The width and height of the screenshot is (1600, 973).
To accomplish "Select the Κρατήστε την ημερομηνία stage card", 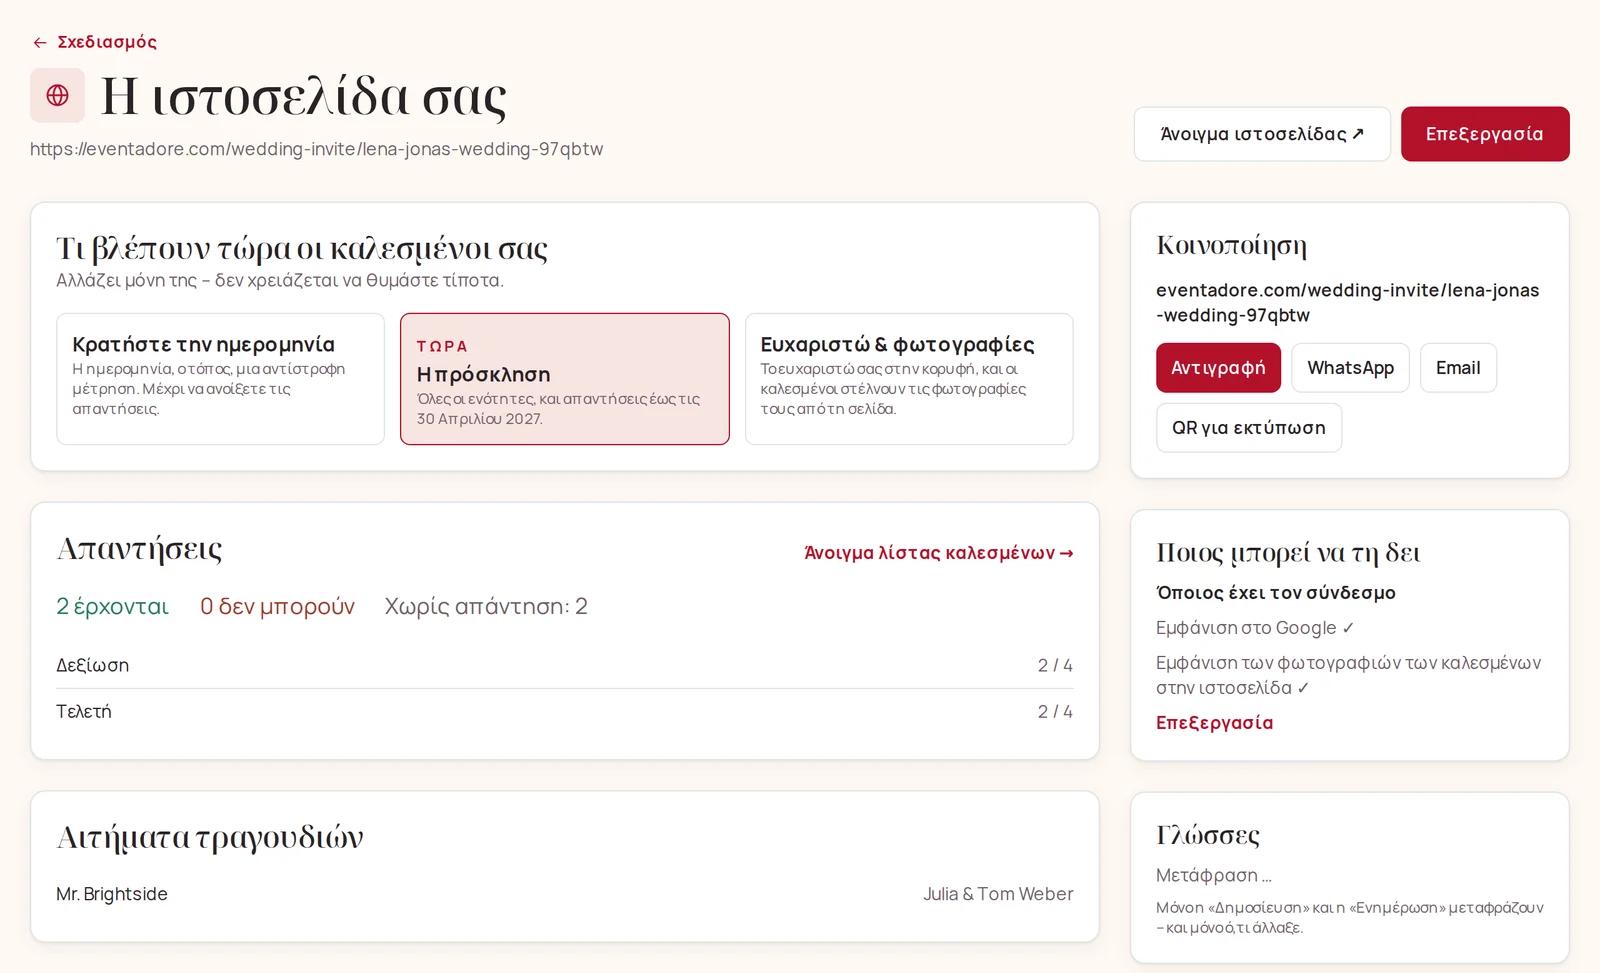I will (x=220, y=379).
